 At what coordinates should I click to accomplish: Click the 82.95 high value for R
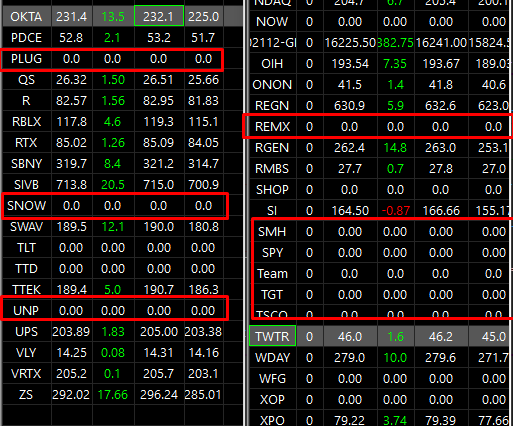(x=159, y=101)
